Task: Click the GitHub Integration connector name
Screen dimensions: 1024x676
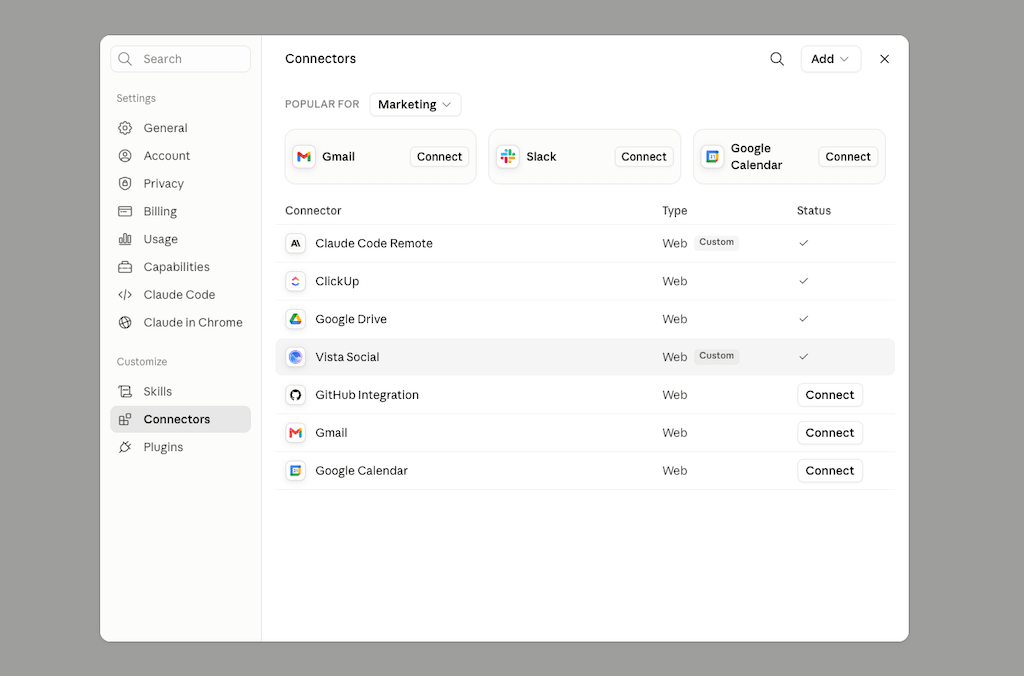Action: click(367, 395)
